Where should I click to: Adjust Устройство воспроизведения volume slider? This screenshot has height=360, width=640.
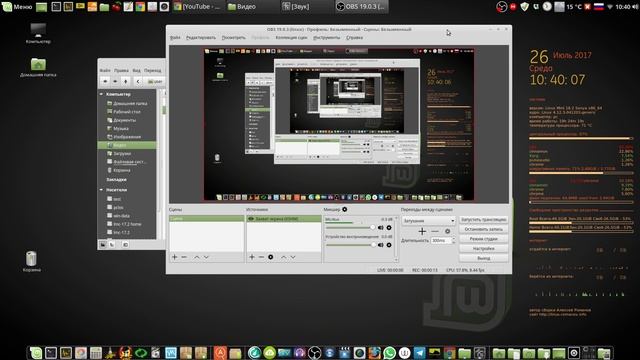coord(350,245)
